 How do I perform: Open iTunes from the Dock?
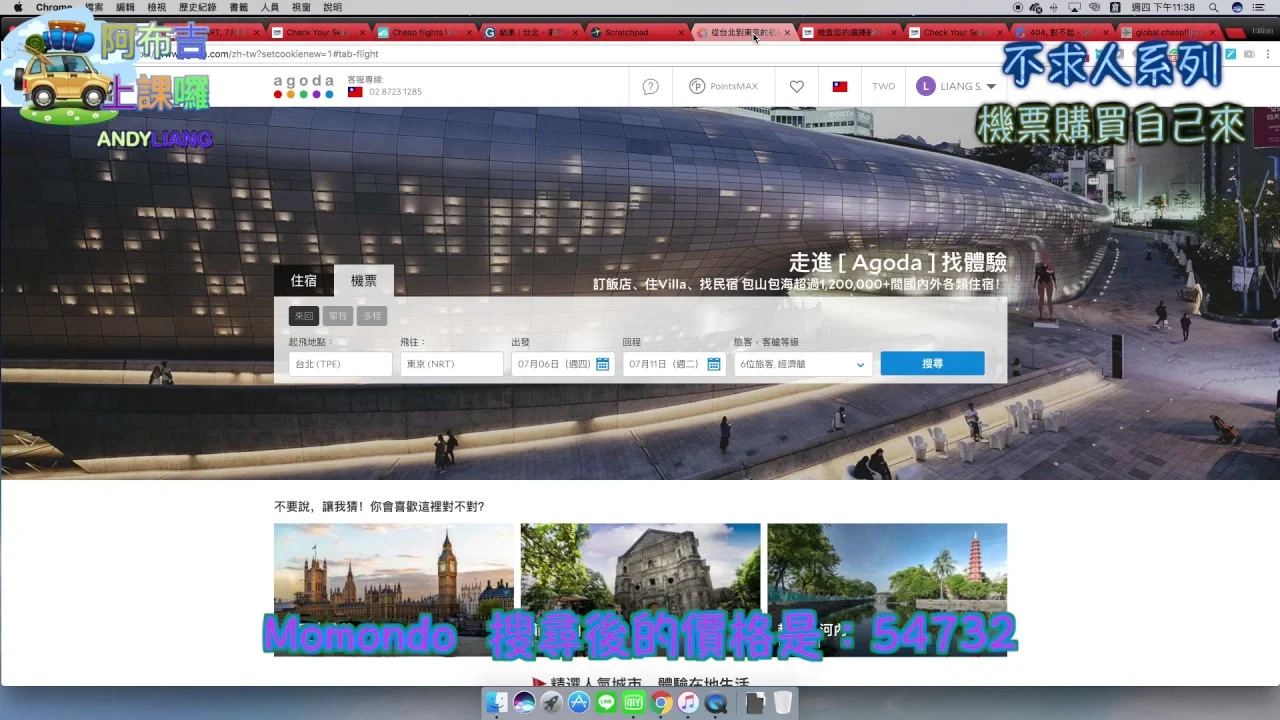click(688, 703)
